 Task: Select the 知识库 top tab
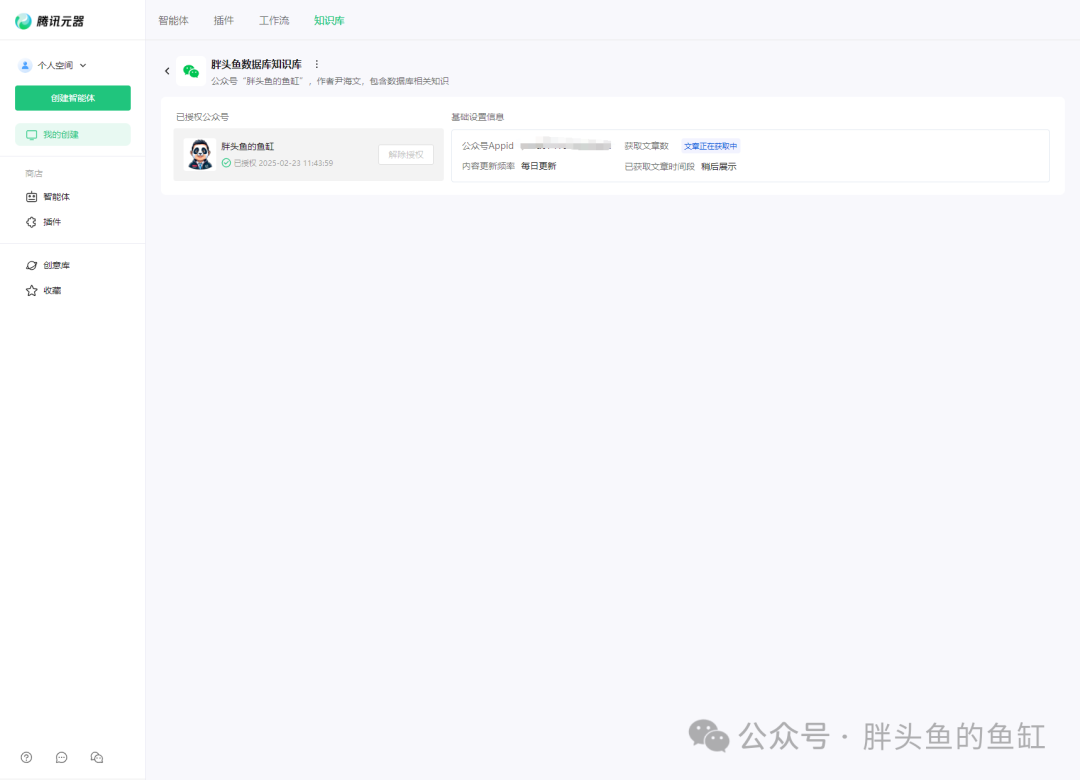(x=329, y=21)
